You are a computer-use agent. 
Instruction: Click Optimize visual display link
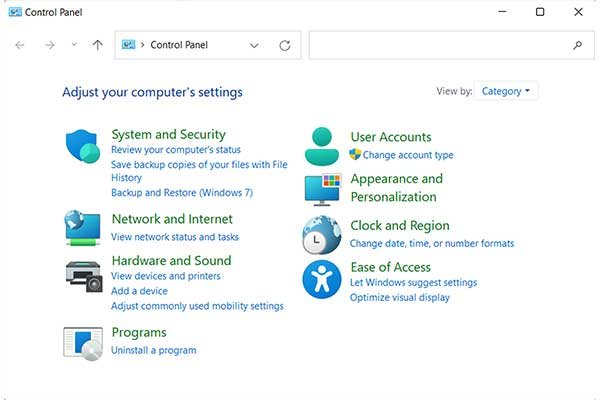399,297
